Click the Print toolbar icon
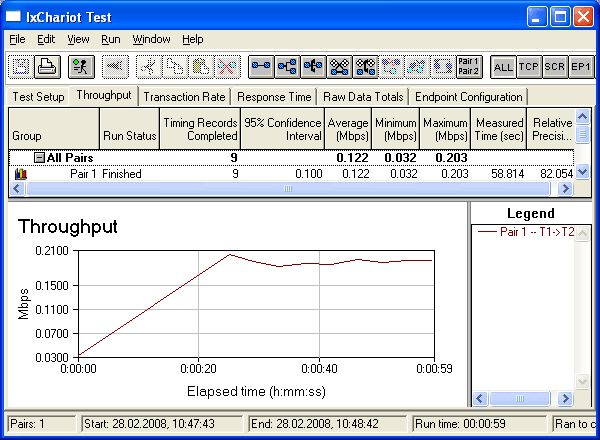600x440 pixels. pos(47,67)
